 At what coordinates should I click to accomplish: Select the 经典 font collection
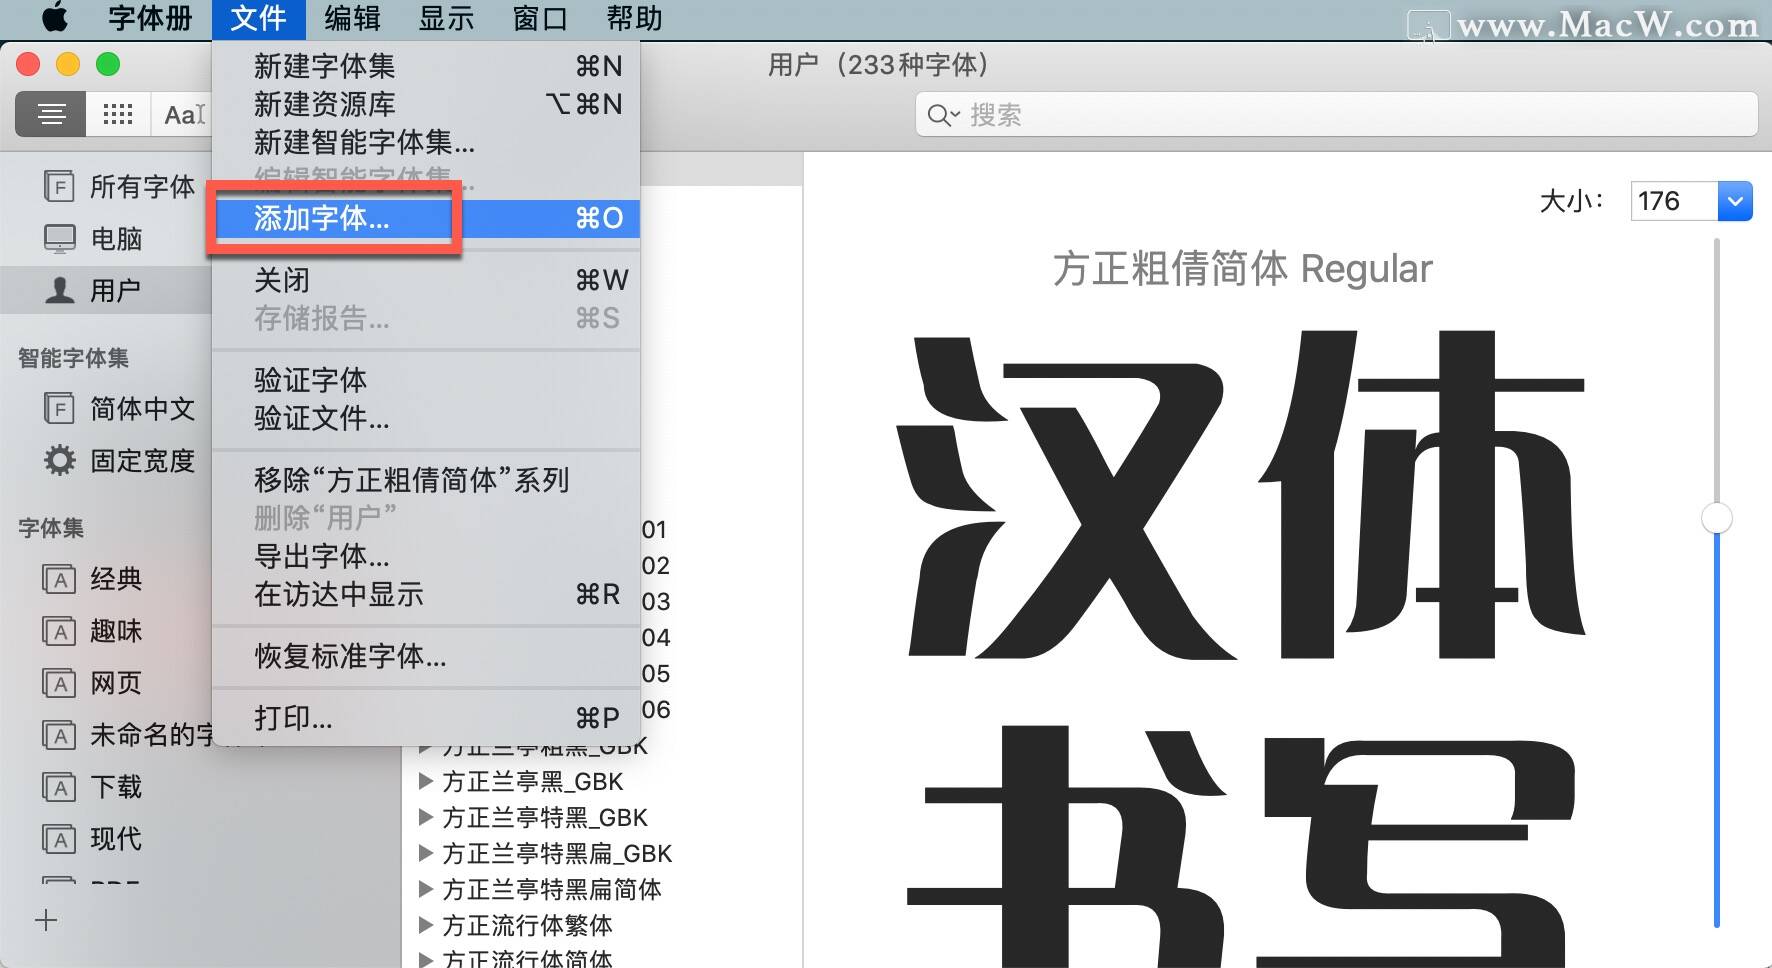coord(94,578)
